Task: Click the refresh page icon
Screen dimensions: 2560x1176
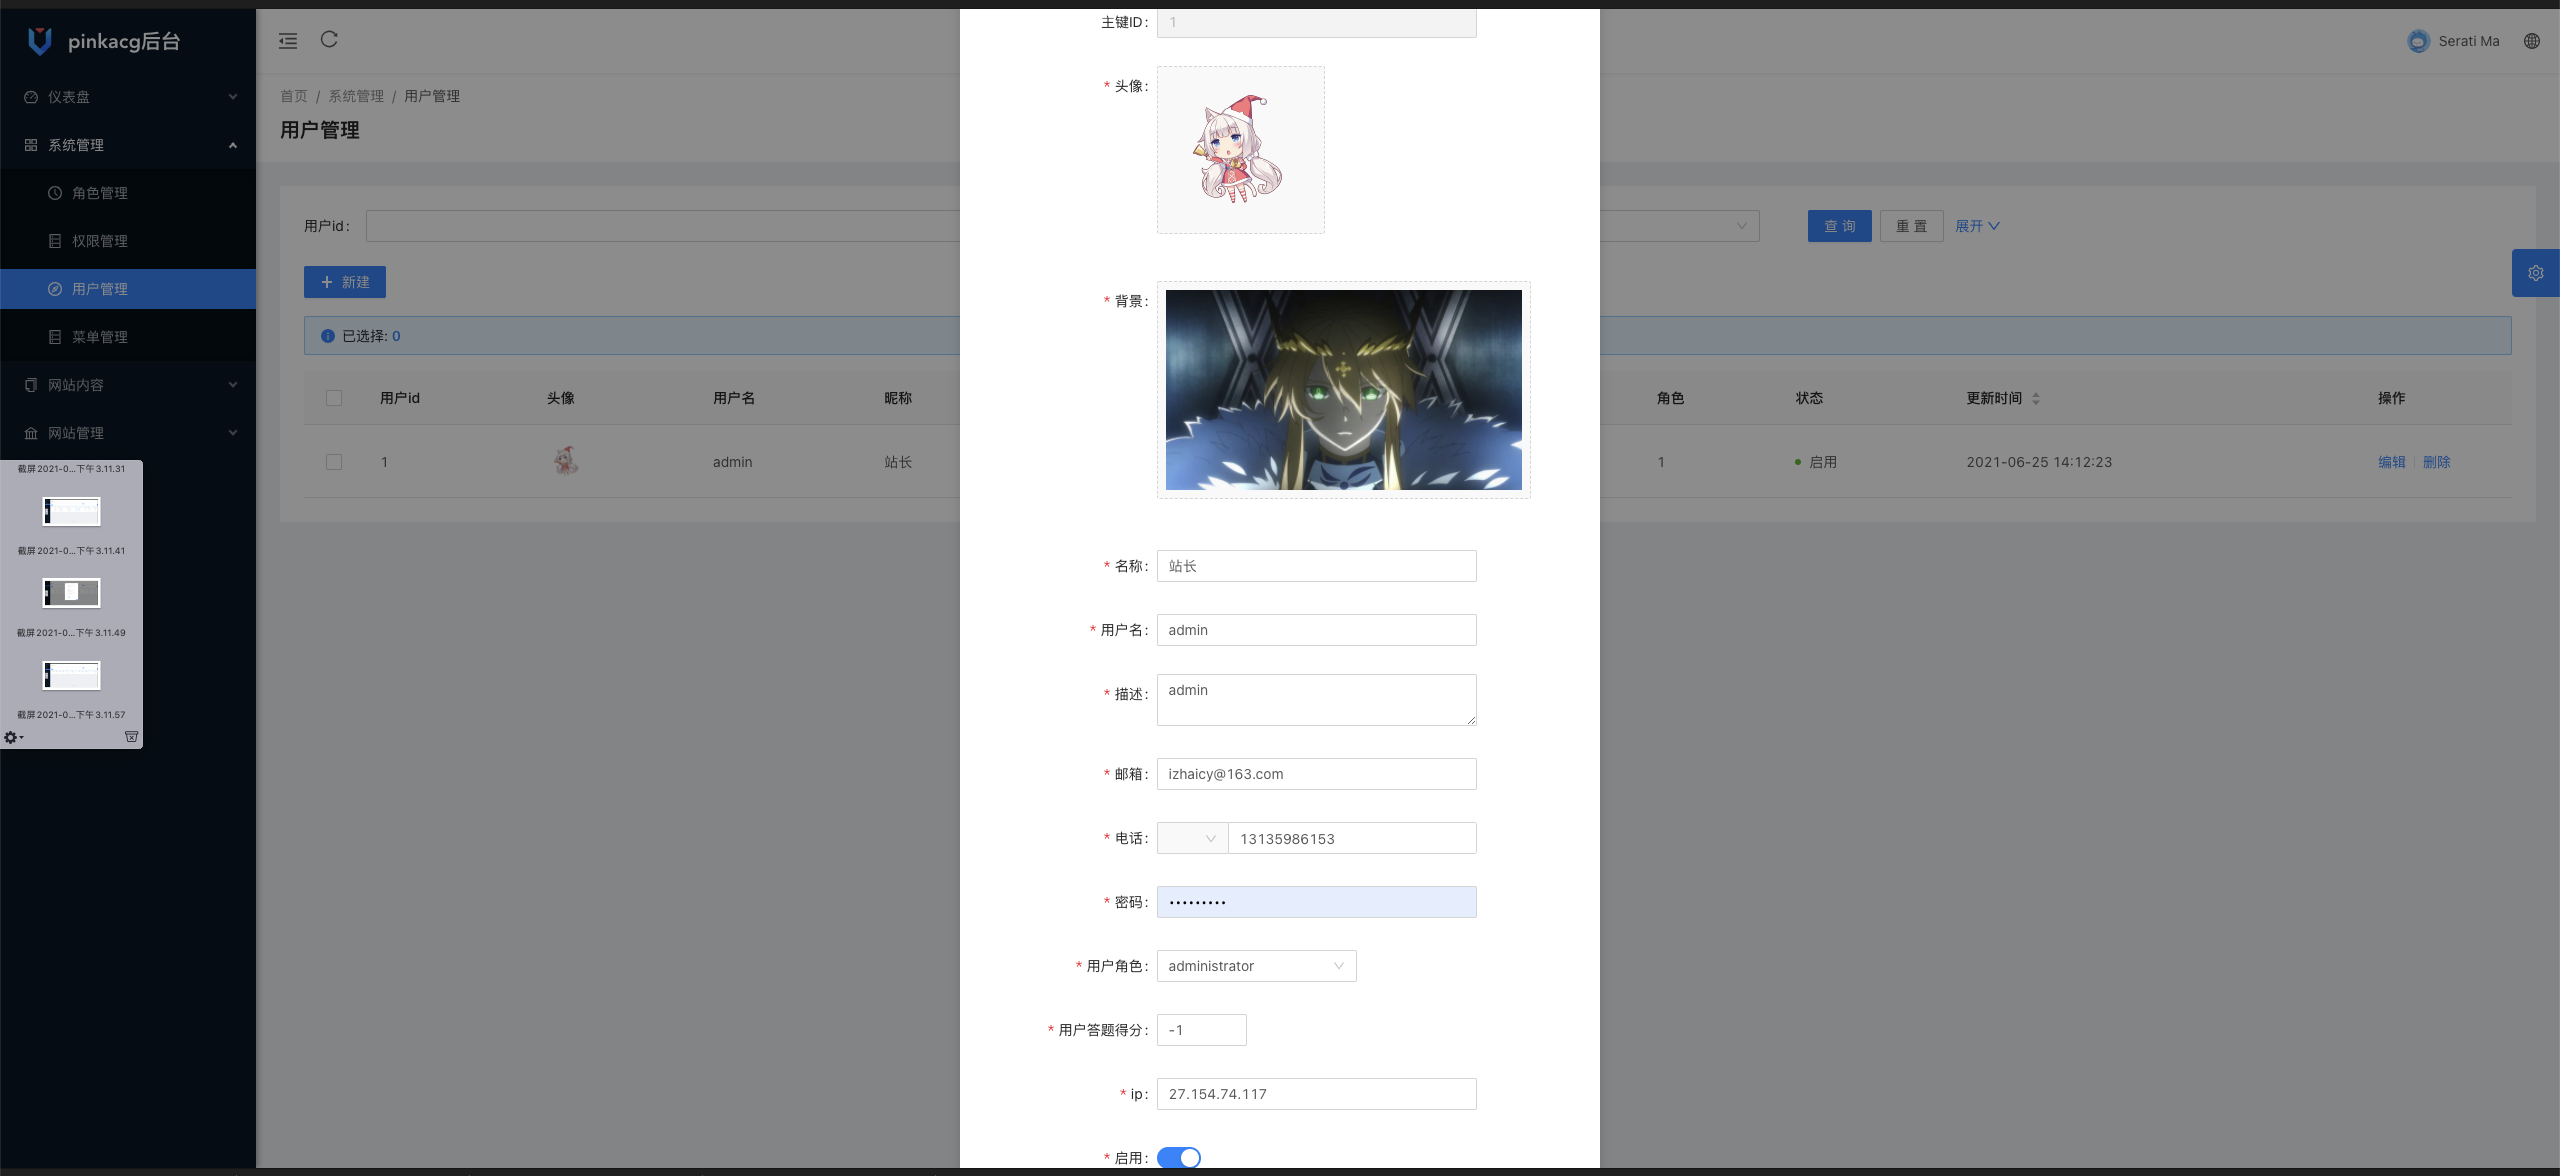Action: [329, 40]
